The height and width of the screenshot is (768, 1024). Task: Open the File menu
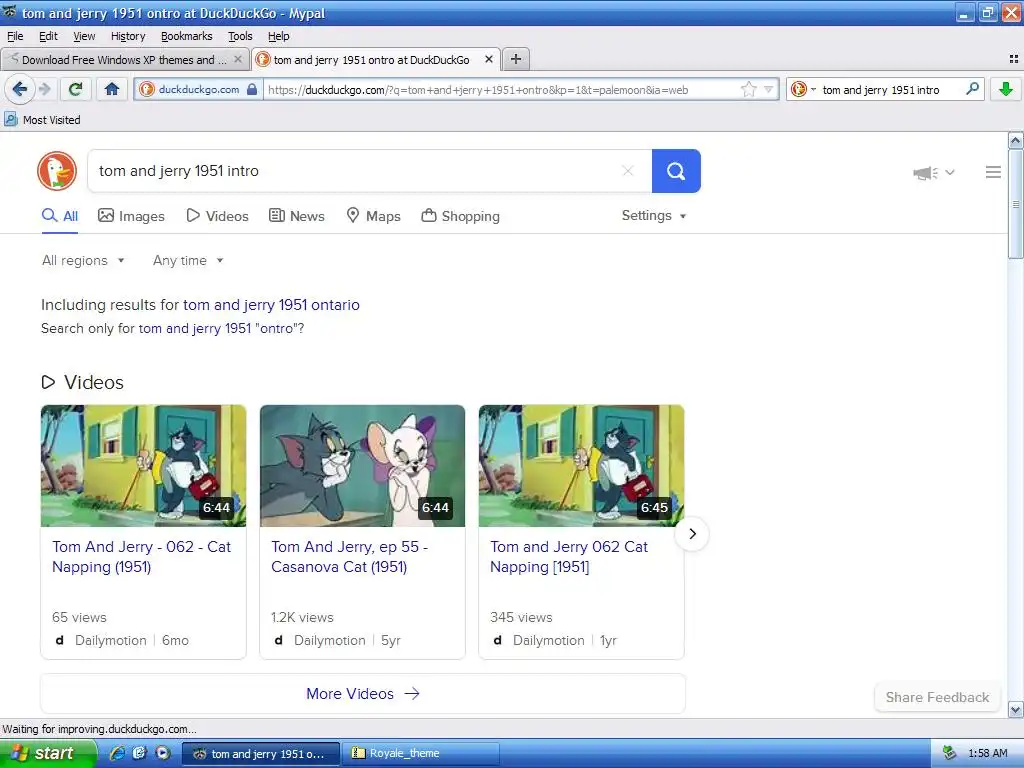pyautogui.click(x=15, y=36)
